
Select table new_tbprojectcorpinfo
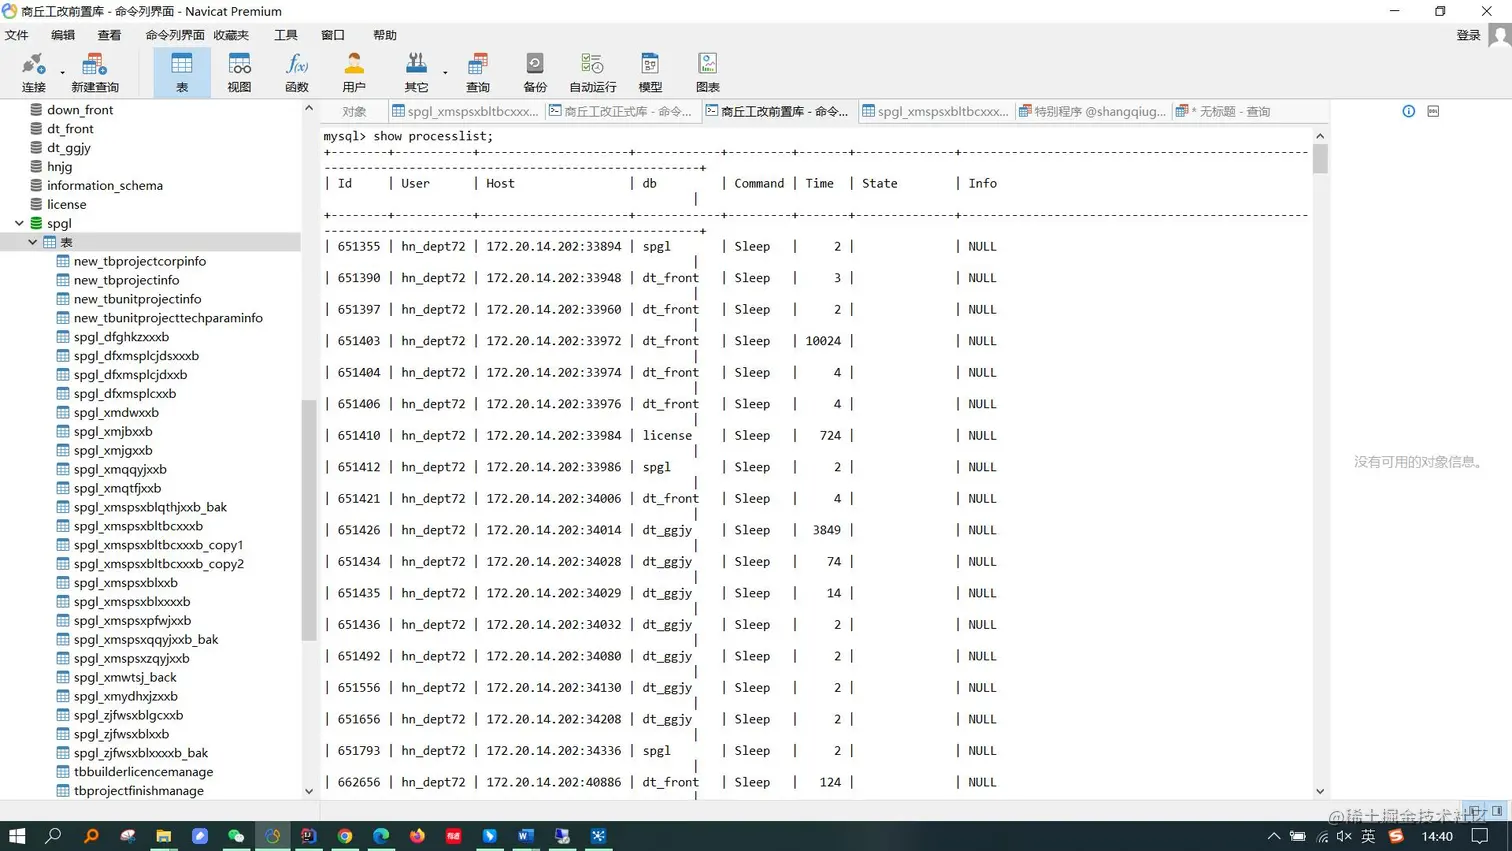(x=140, y=262)
